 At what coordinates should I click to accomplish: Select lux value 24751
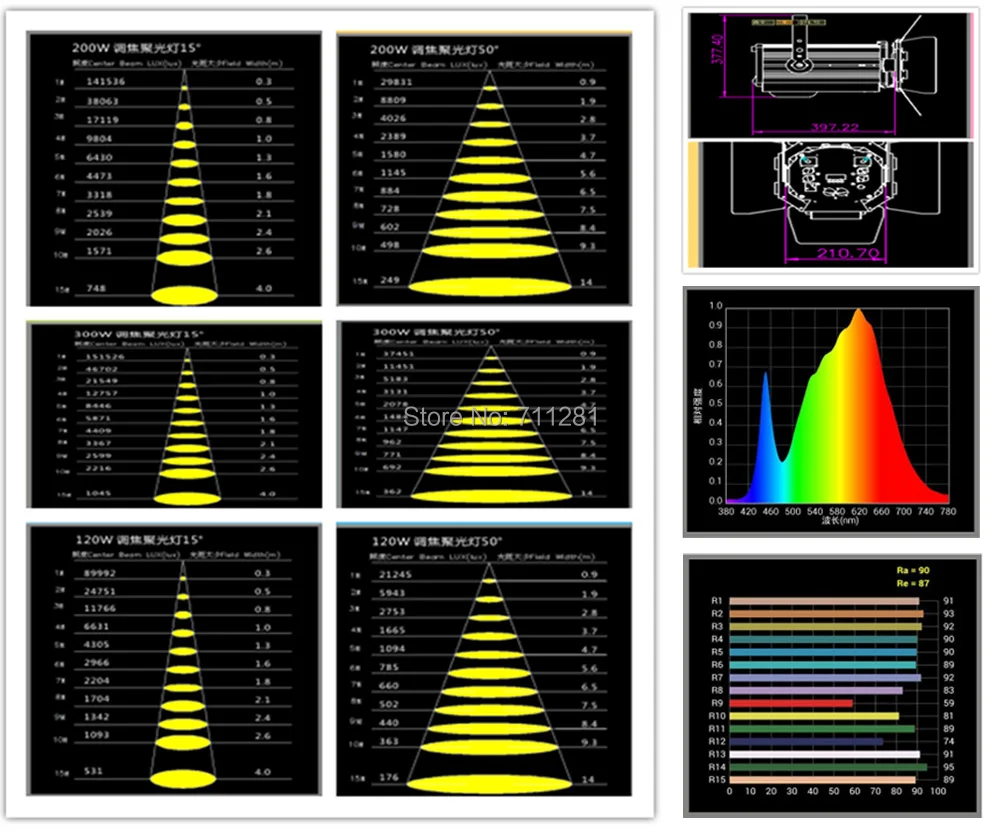tap(100, 591)
